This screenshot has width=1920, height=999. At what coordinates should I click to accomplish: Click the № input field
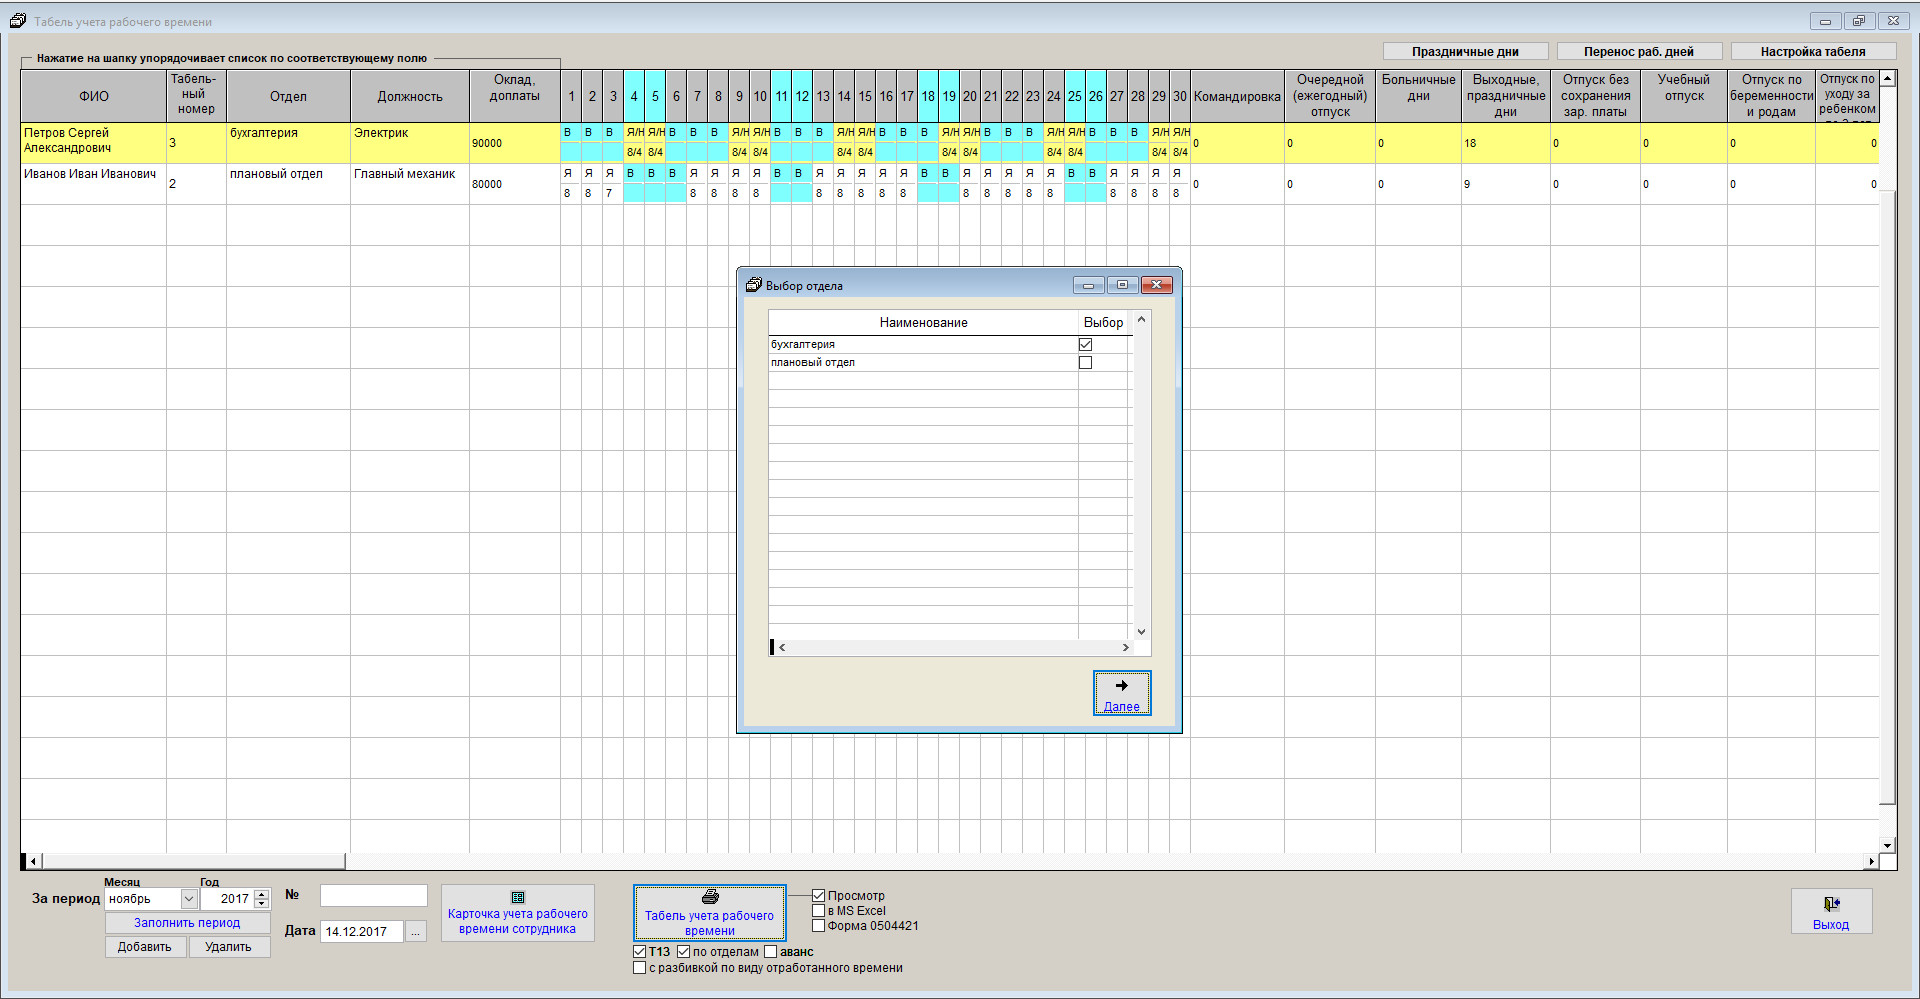click(373, 896)
